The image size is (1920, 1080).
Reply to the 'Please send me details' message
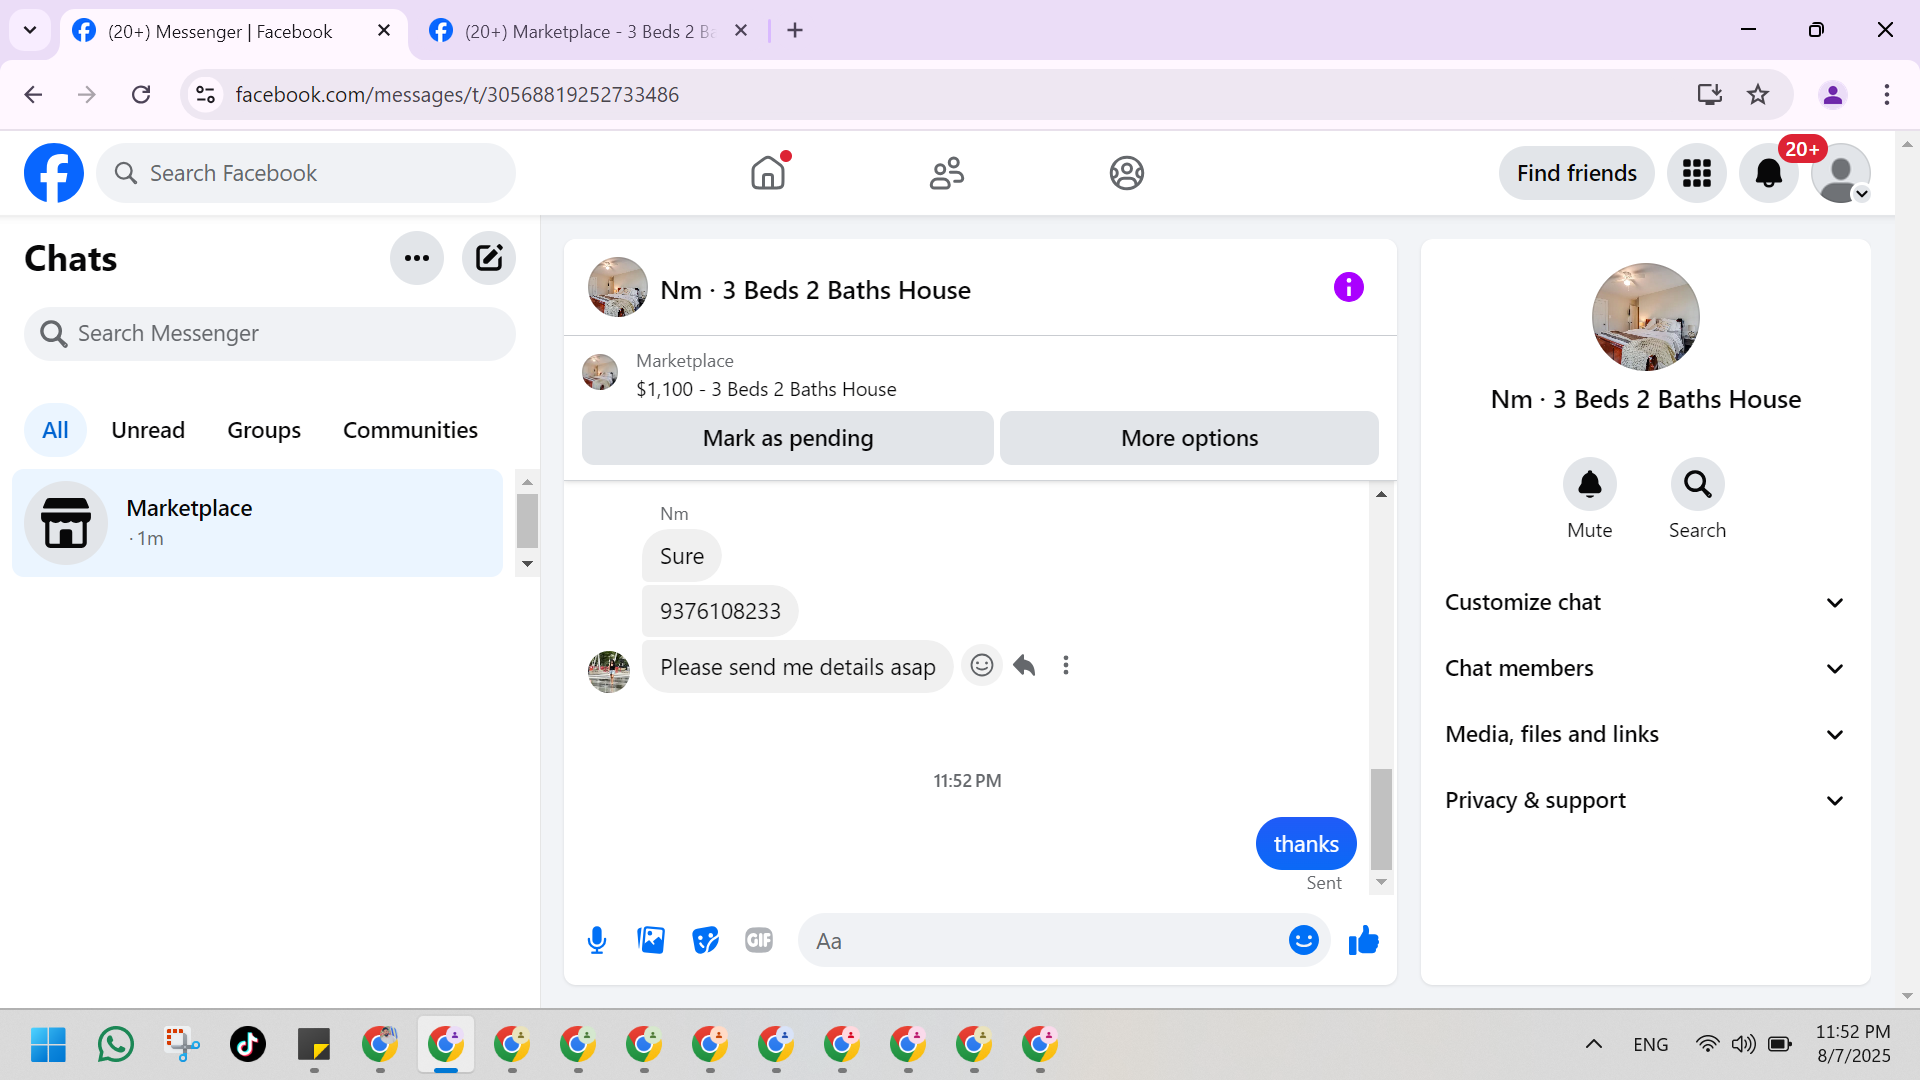click(x=1024, y=665)
